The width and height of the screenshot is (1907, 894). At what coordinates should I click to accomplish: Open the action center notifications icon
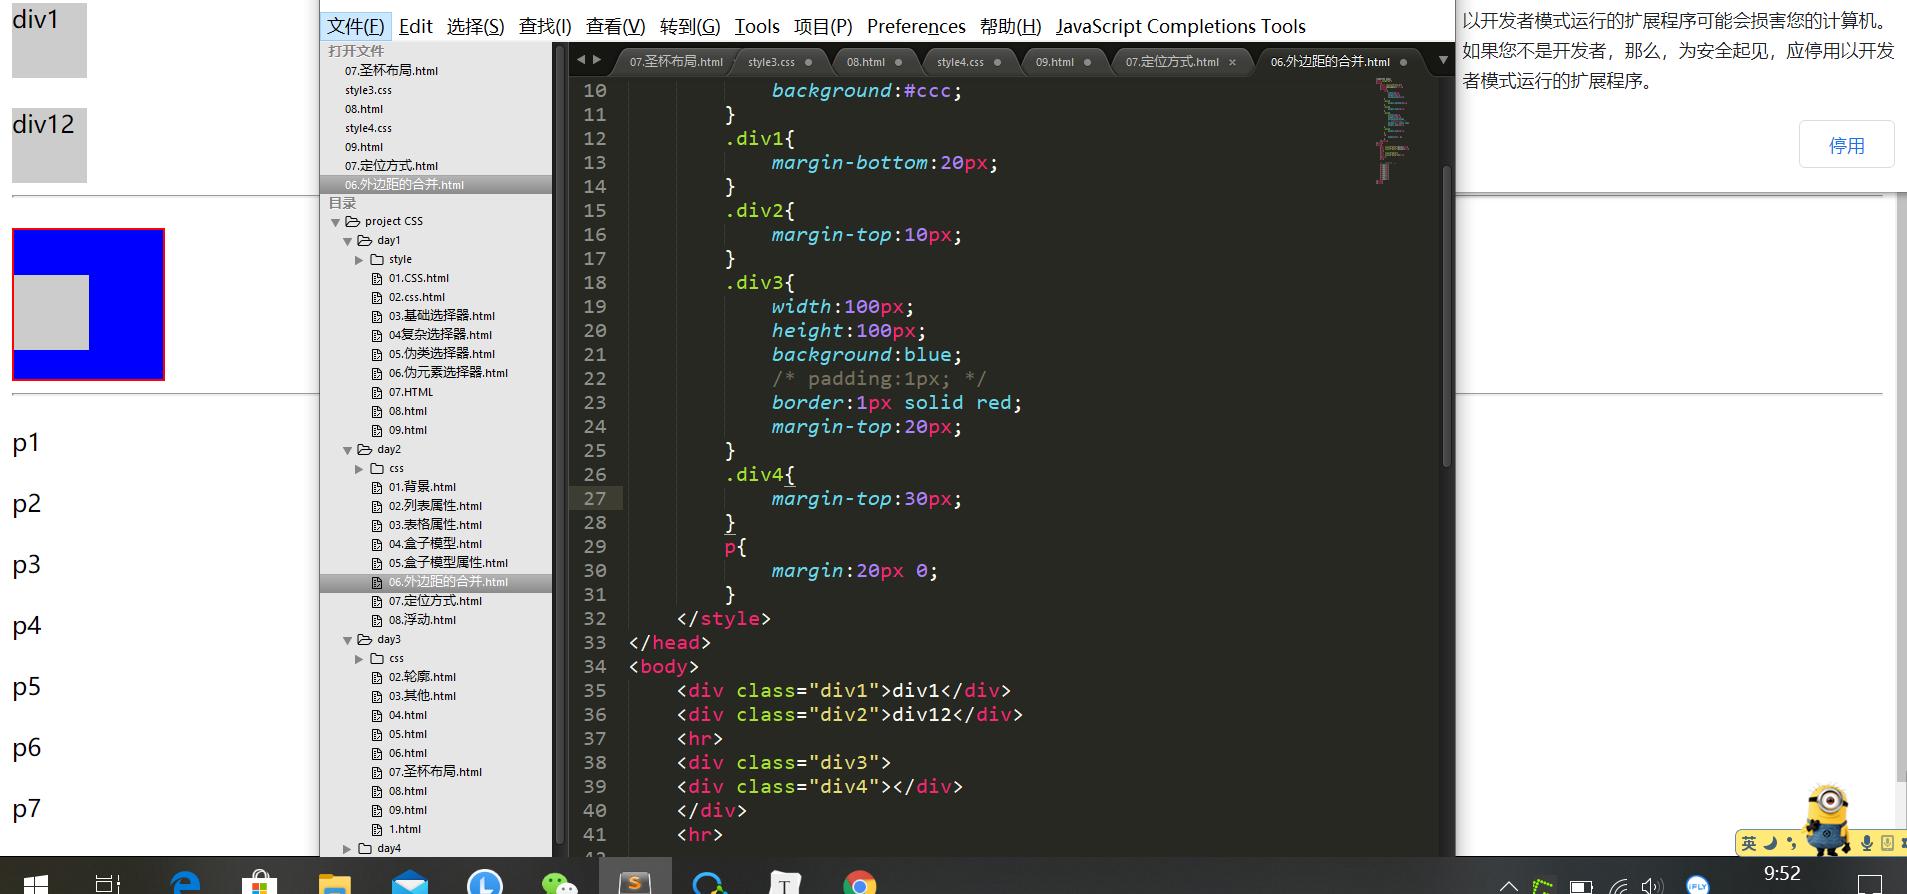coord(1869,885)
